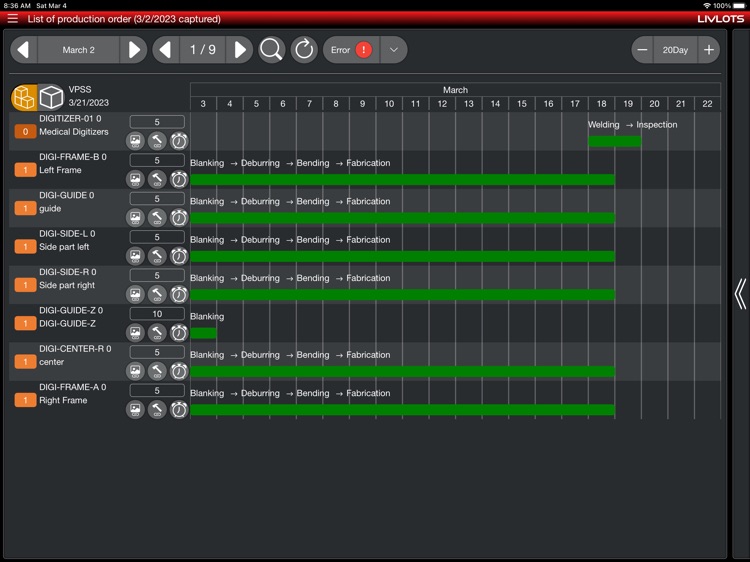Select the 20Day range label
The image size is (750, 562).
point(675,50)
